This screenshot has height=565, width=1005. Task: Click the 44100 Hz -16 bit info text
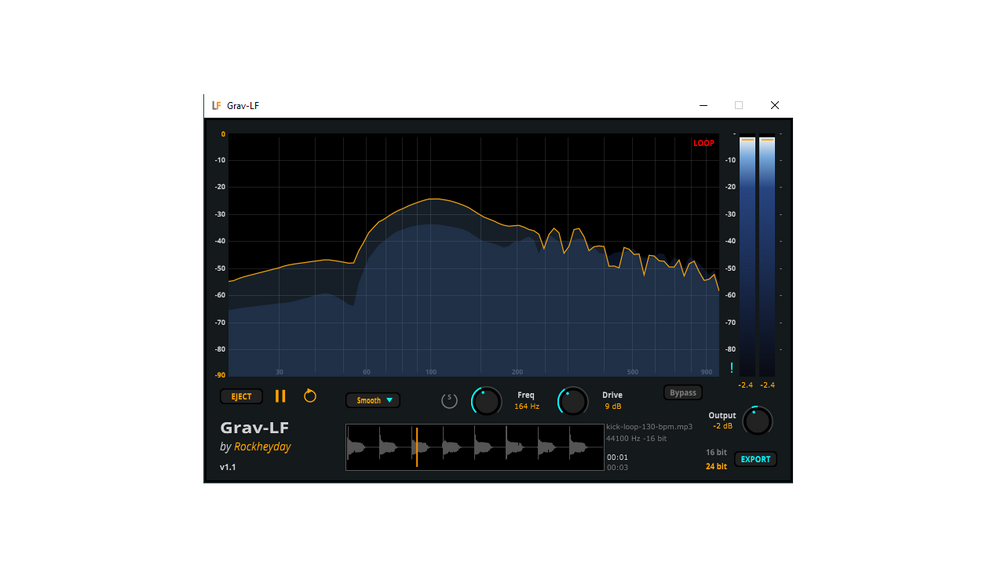tap(636, 439)
